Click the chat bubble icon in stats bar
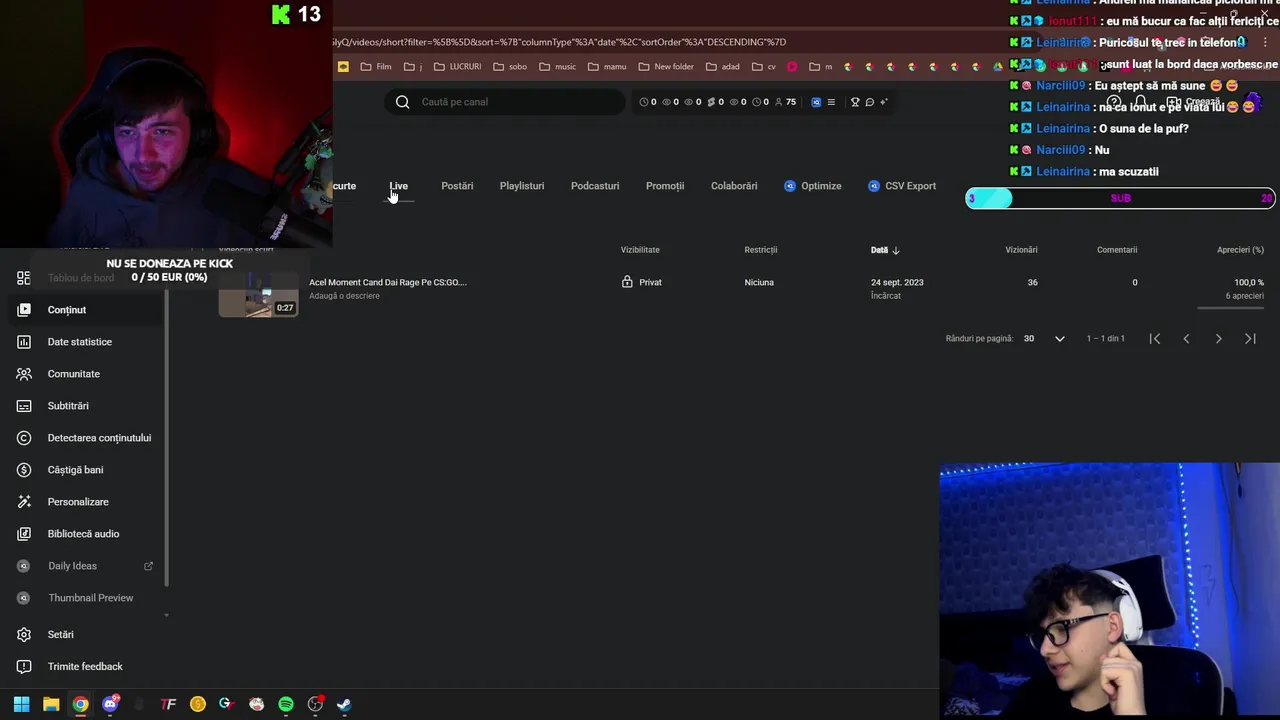The image size is (1280, 720). 870,102
